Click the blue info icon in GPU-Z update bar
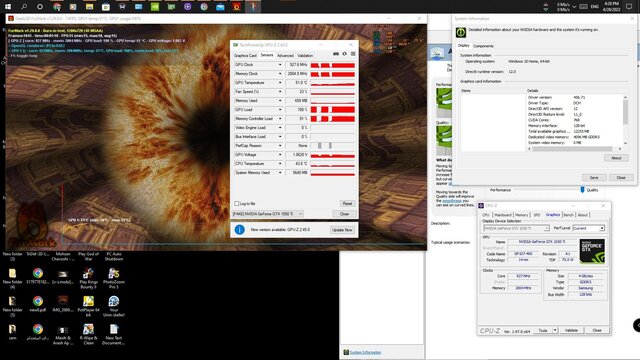Screen dimensions: 640x360 click(x=240, y=230)
